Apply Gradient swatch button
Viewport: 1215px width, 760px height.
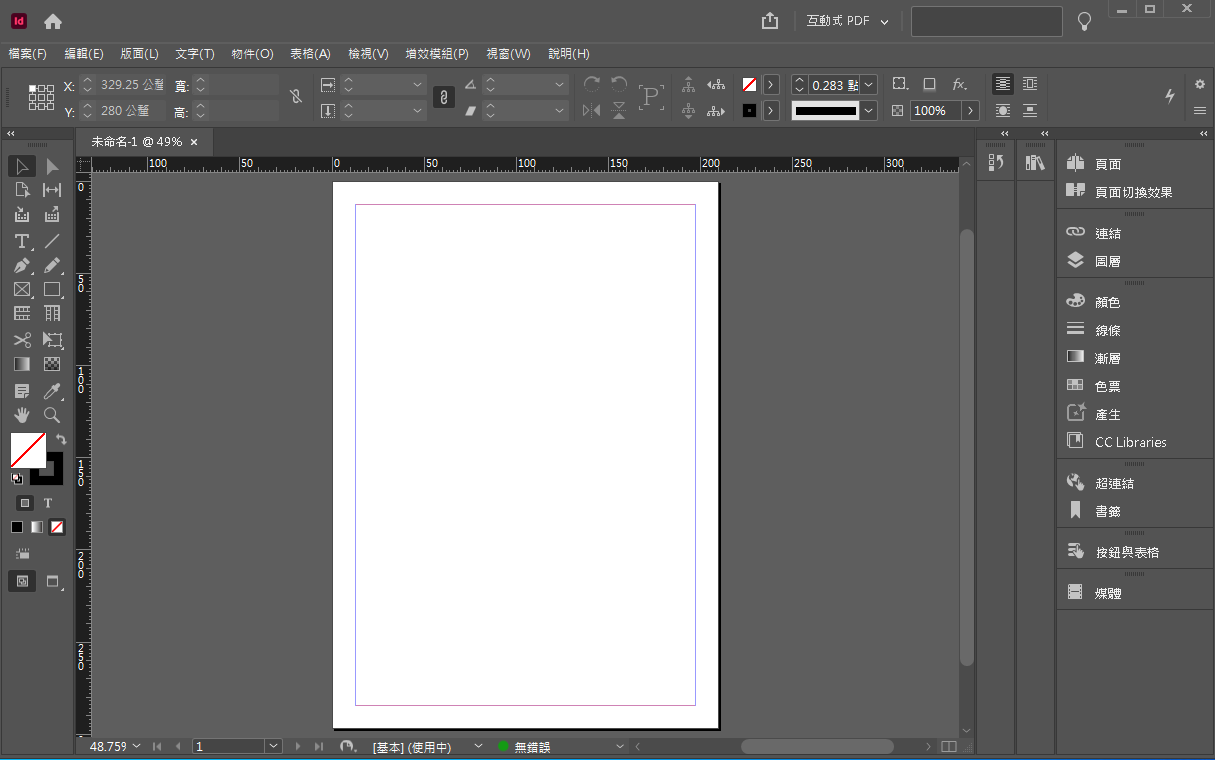pyautogui.click(x=37, y=527)
